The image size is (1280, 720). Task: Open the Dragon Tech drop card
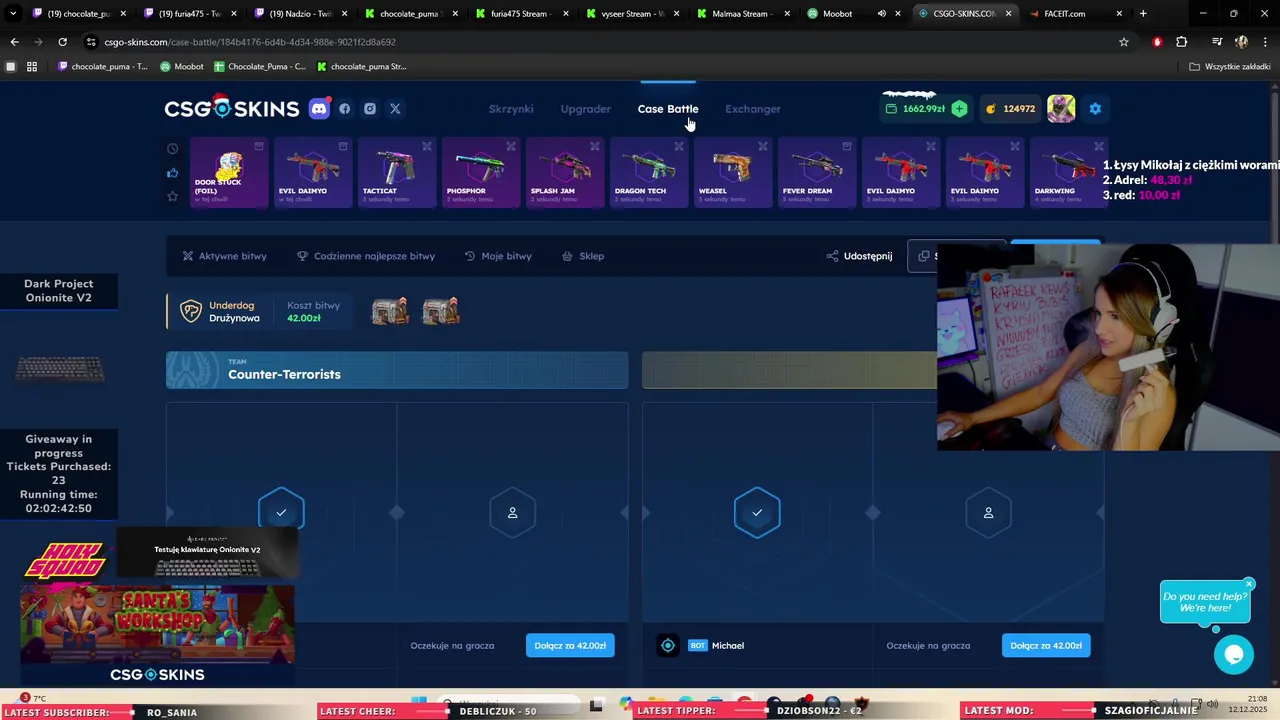point(649,173)
